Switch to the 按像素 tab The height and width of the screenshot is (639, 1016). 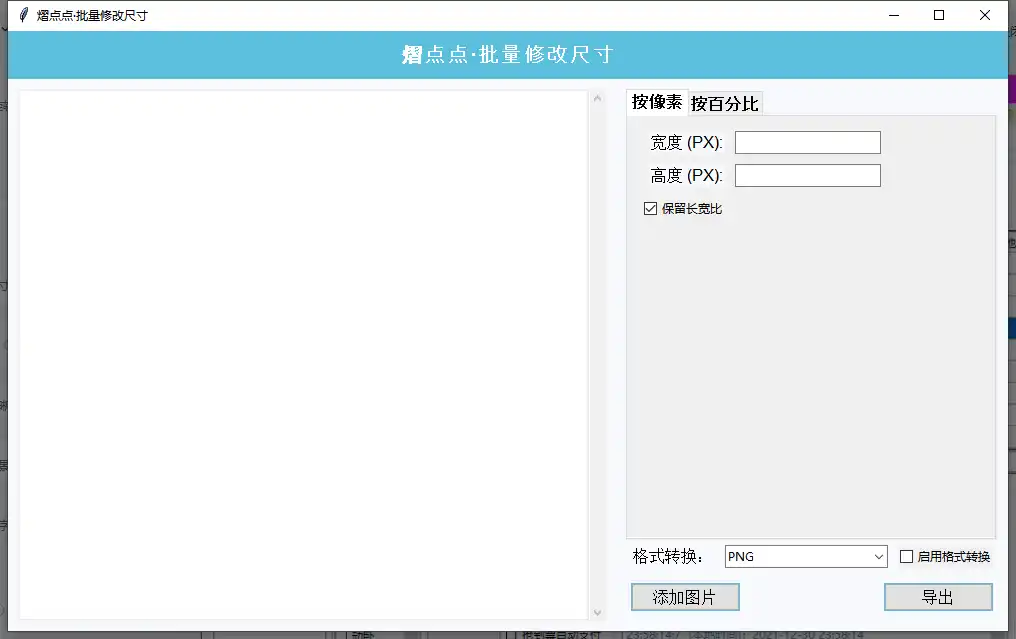click(657, 102)
